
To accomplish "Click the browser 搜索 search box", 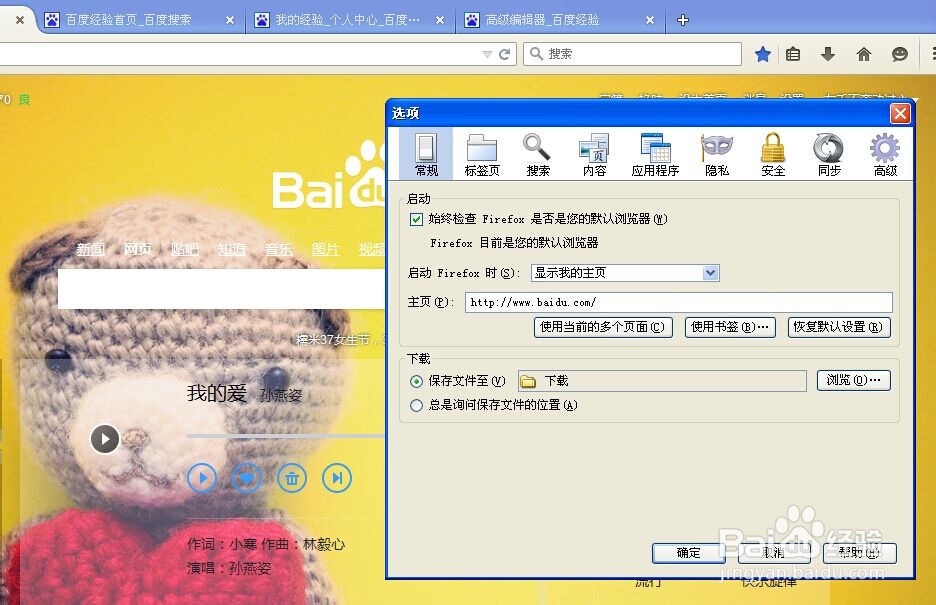I will (x=632, y=54).
